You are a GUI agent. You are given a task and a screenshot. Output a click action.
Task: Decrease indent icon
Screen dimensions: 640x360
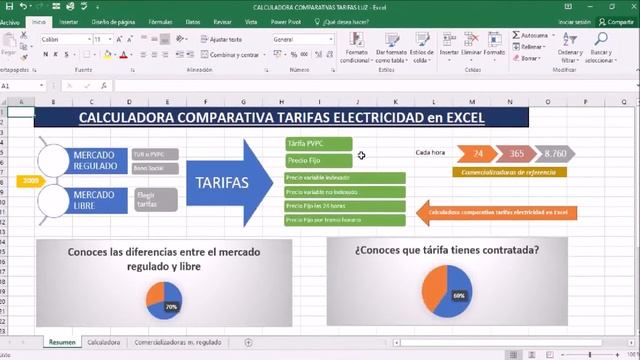tap(180, 54)
